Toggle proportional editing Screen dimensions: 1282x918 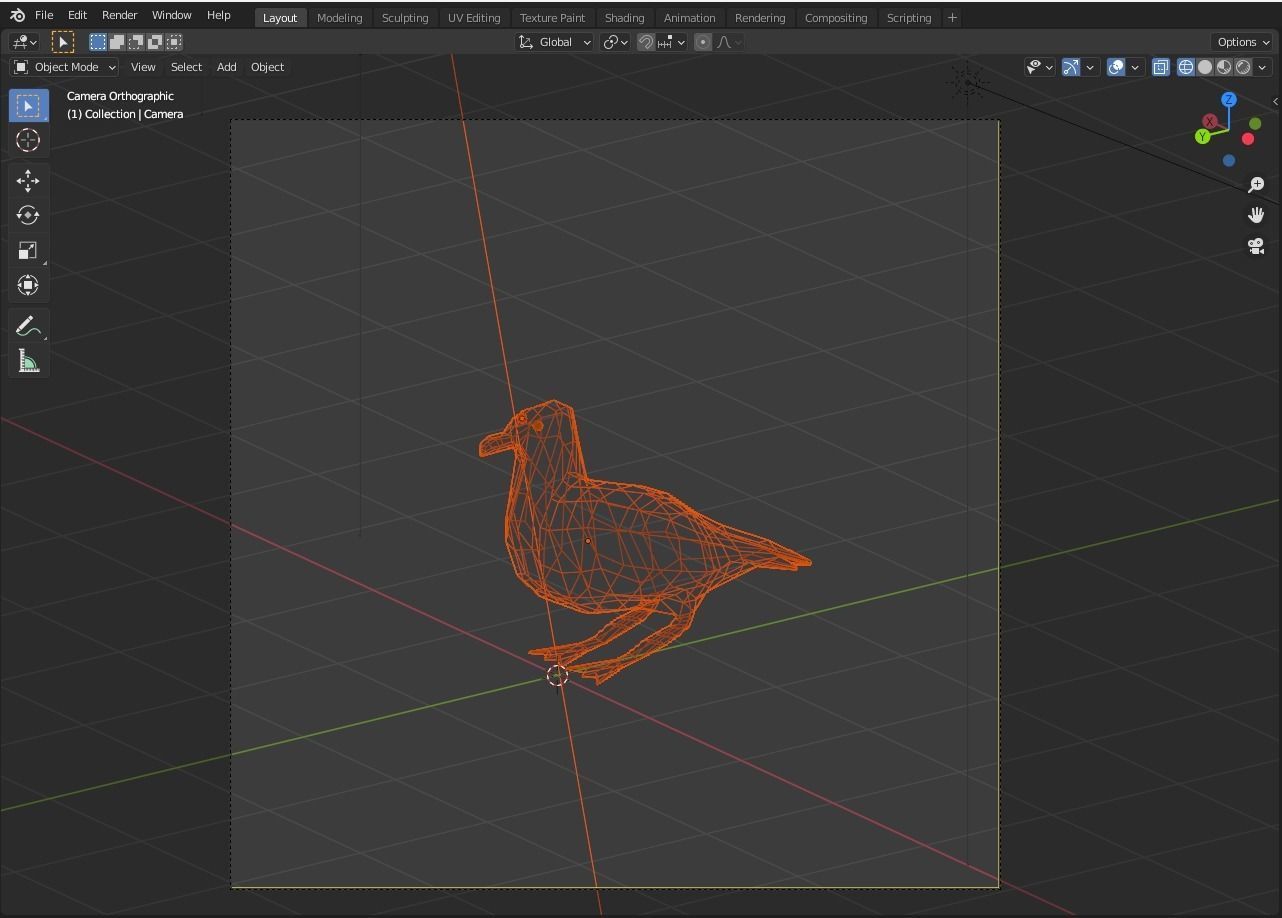[703, 42]
